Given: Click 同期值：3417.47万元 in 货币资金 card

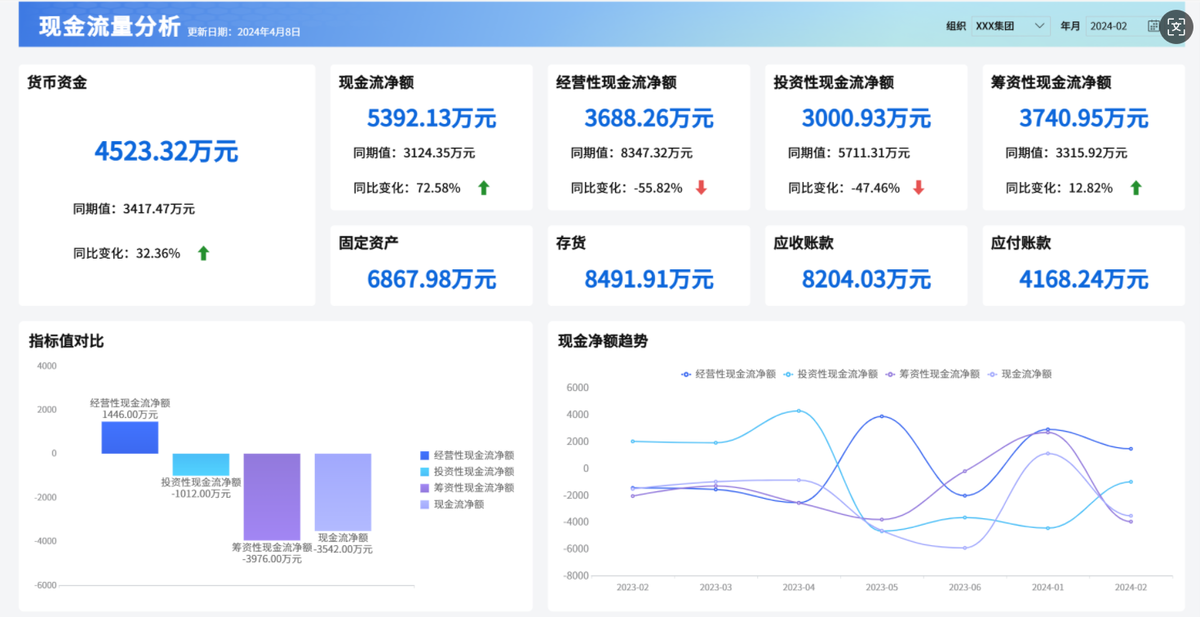Looking at the screenshot, I should pyautogui.click(x=134, y=209).
